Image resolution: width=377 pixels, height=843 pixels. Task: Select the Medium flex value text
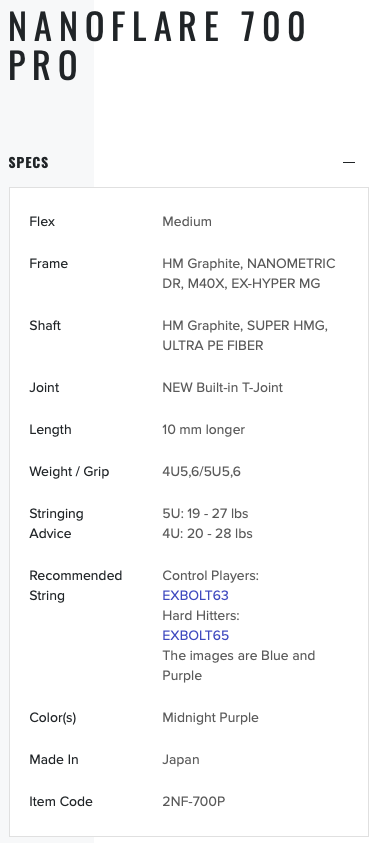tap(187, 222)
